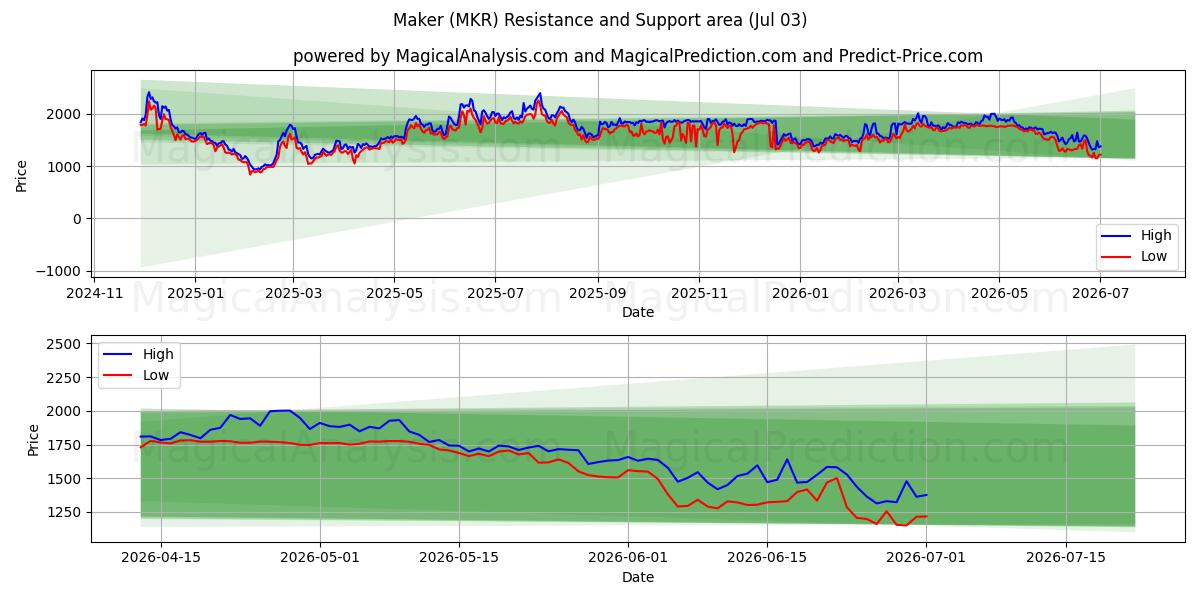Click the bottom chart x-axis label '2026-06-01'
The image size is (1200, 600).
click(x=628, y=560)
